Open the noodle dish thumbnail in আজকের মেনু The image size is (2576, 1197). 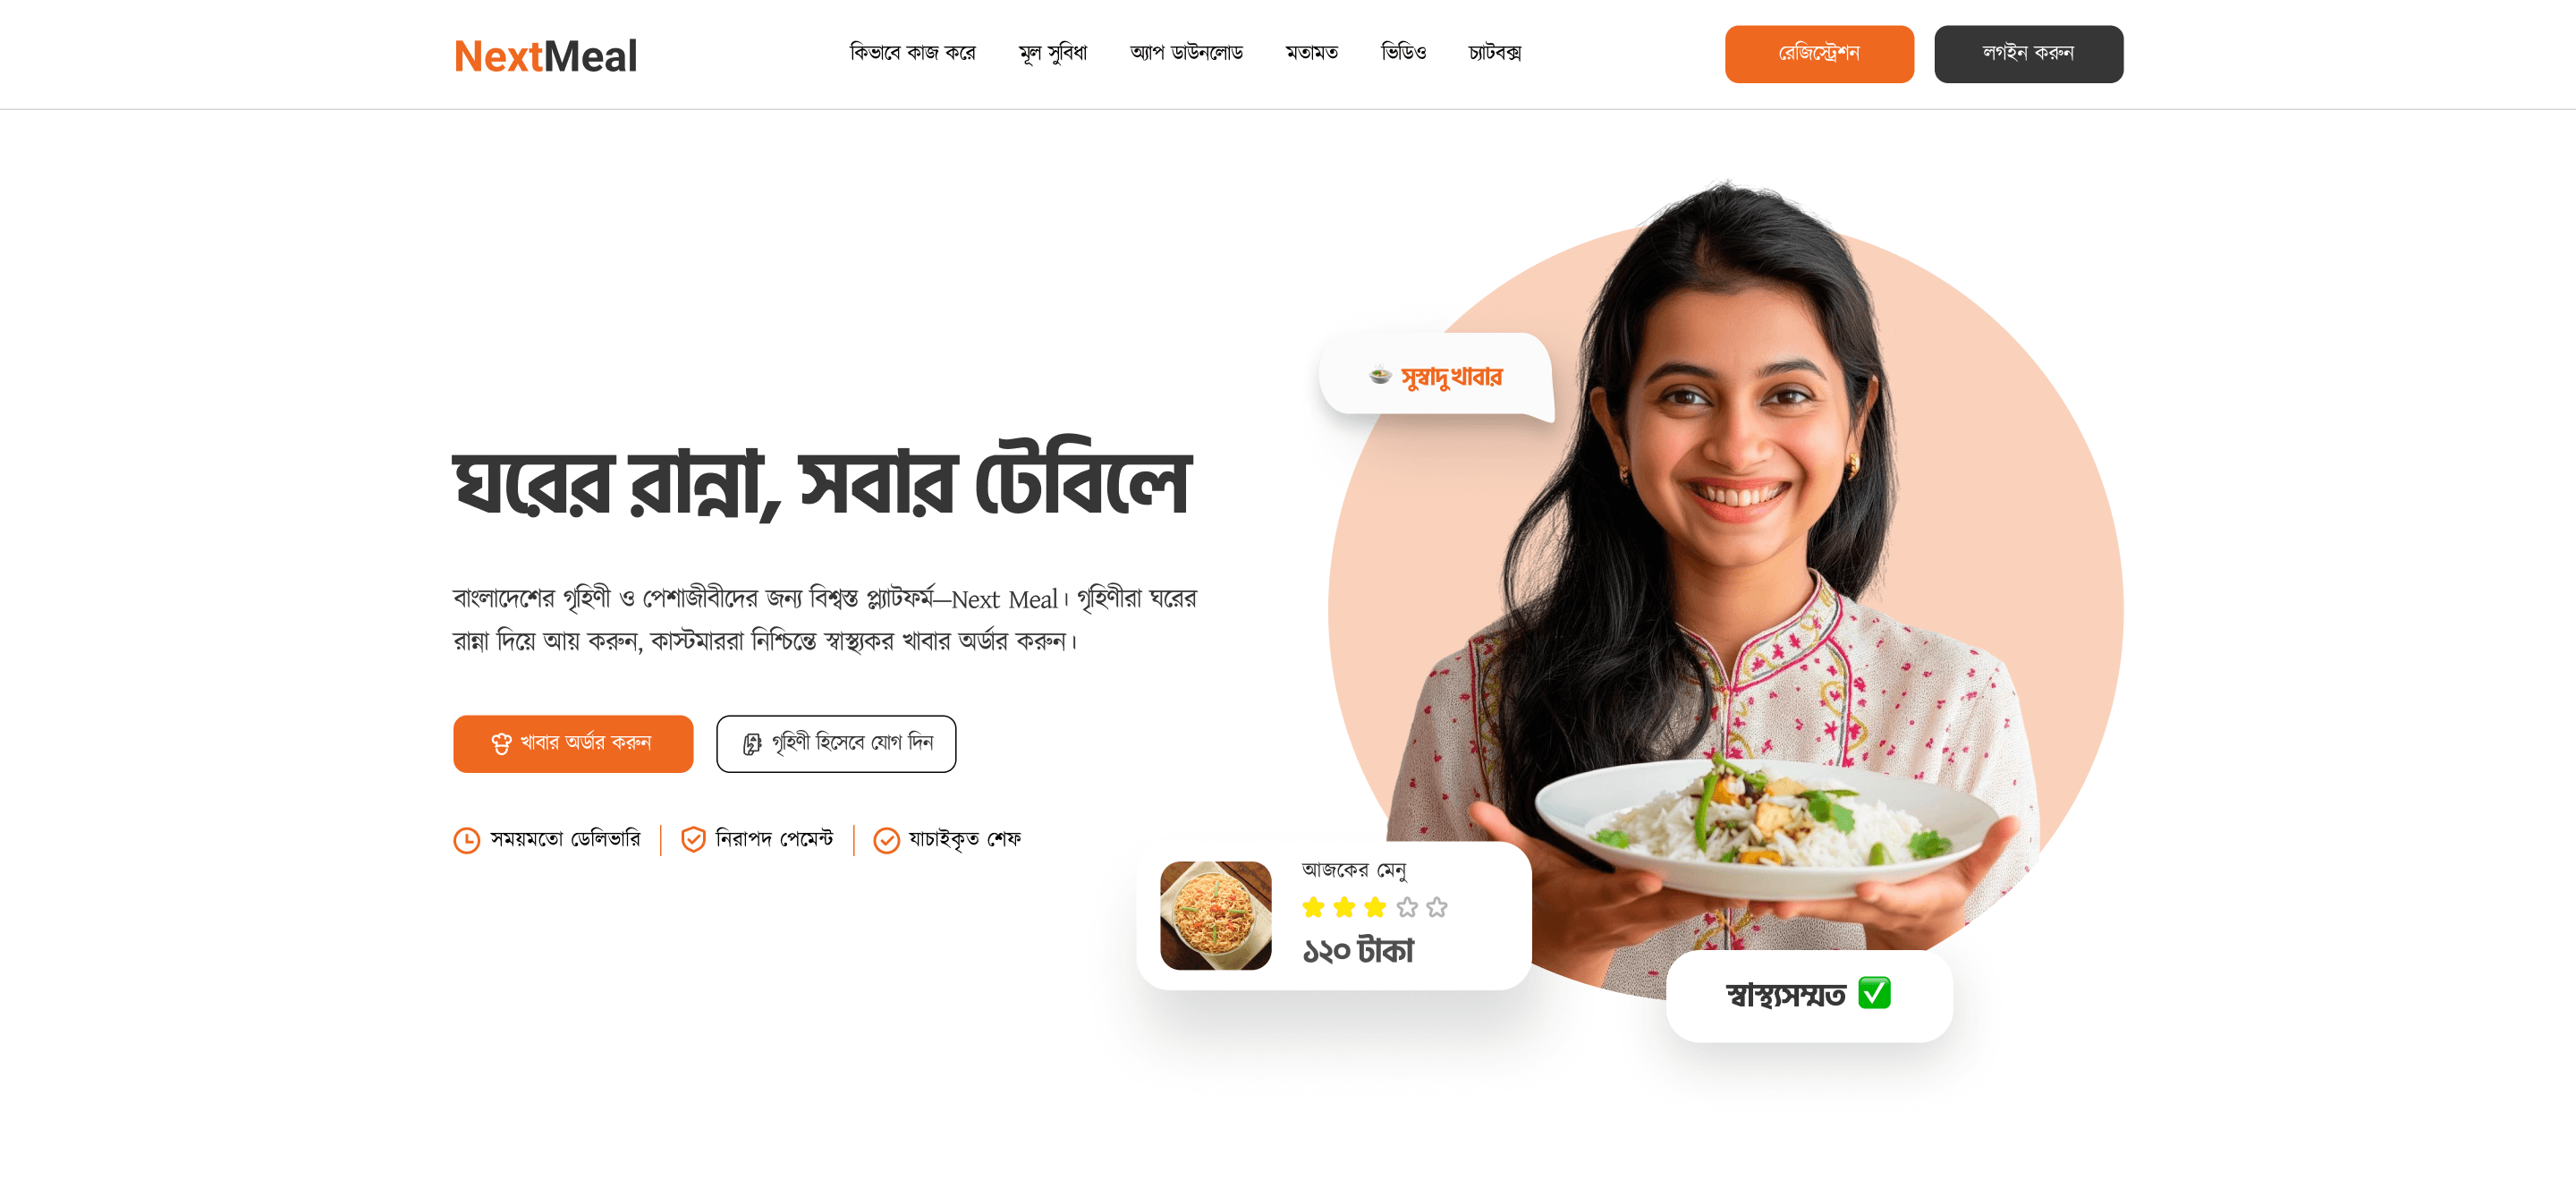[x=1215, y=915]
